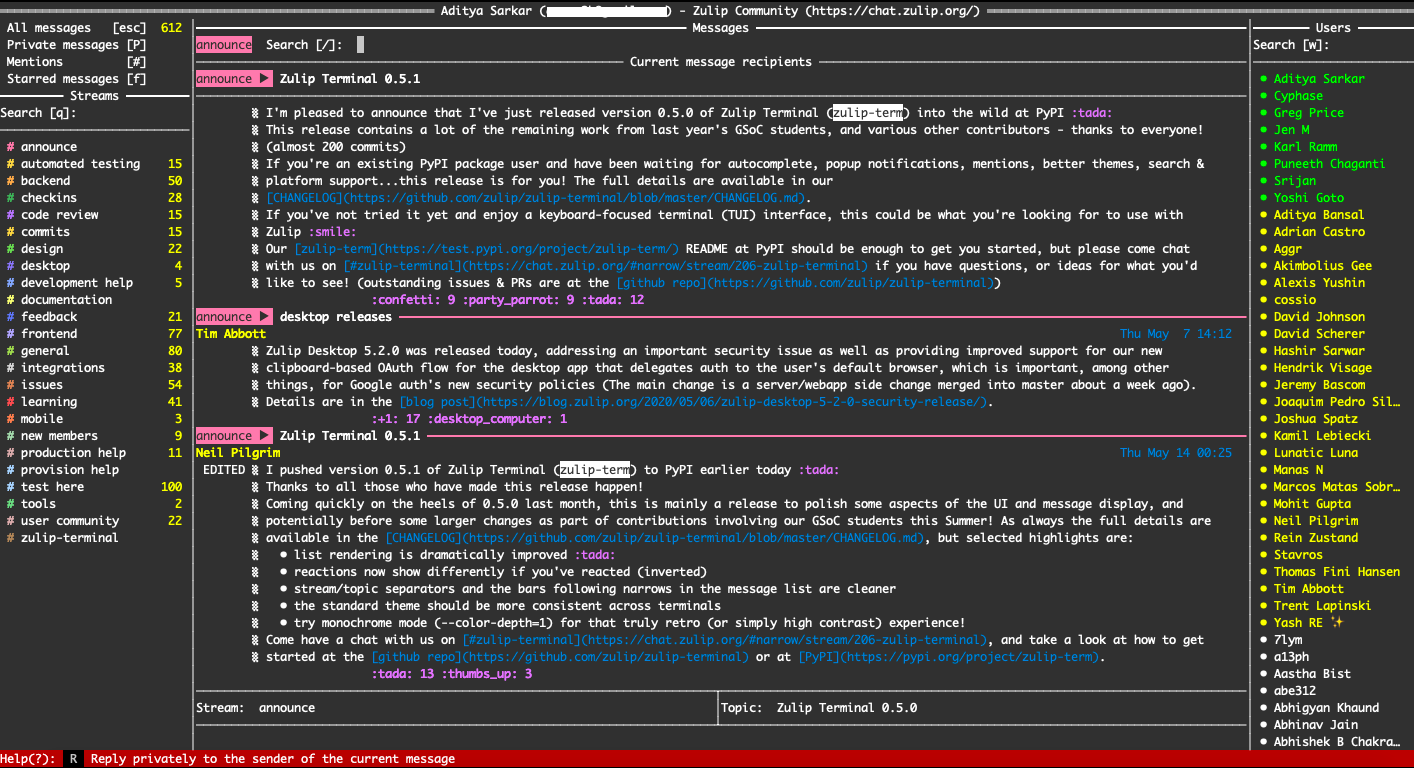Click the :party_parrot: 9 reaction

click(x=520, y=300)
